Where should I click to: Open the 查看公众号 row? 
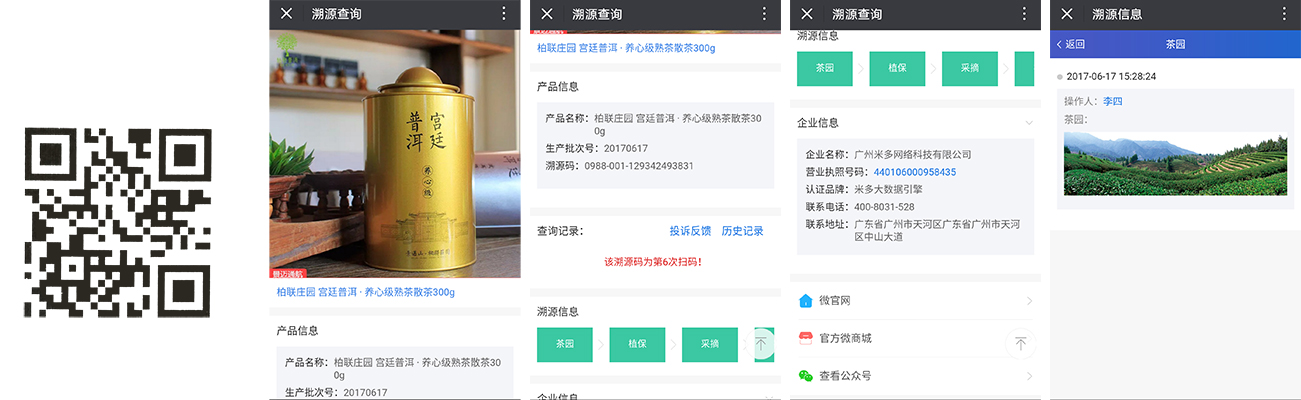click(x=915, y=376)
